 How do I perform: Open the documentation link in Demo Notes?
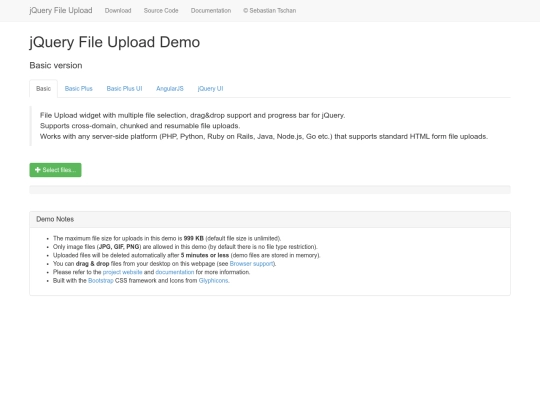175,272
